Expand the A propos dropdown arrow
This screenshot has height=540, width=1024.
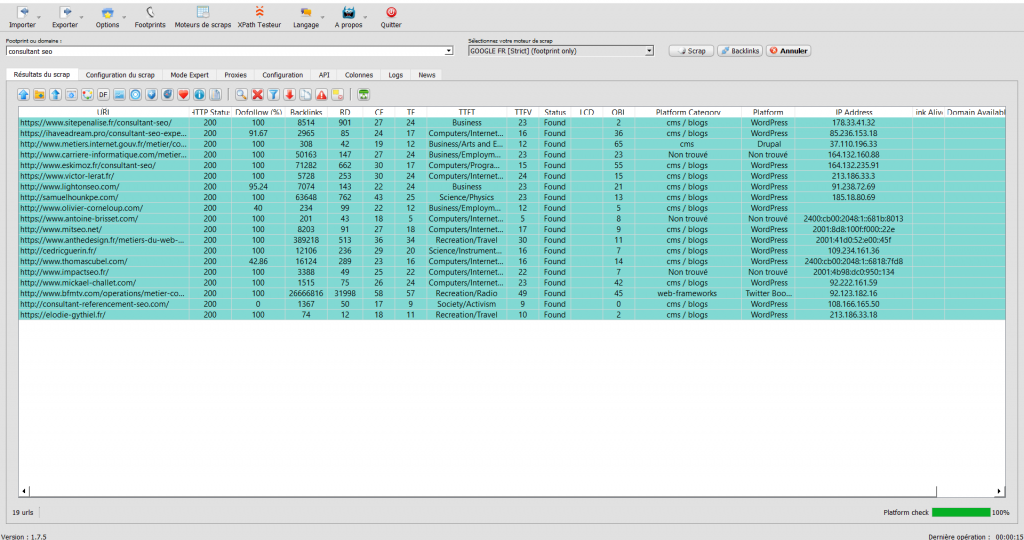pos(365,18)
